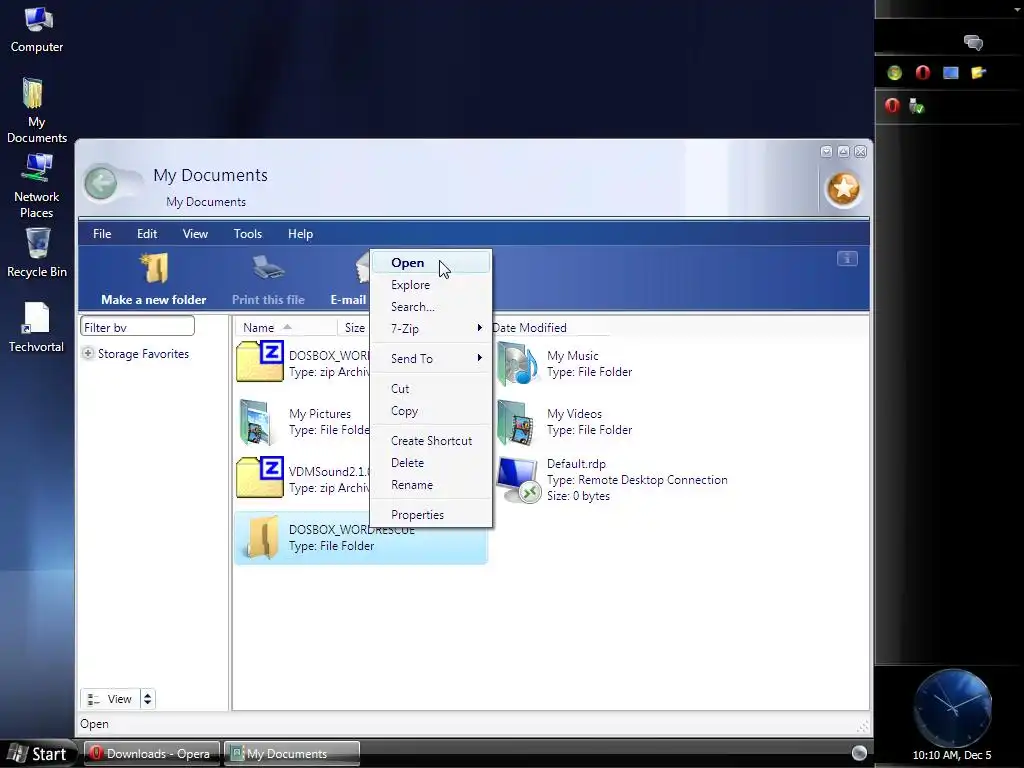
Task: Sort by the Name column header
Action: pyautogui.click(x=285, y=327)
